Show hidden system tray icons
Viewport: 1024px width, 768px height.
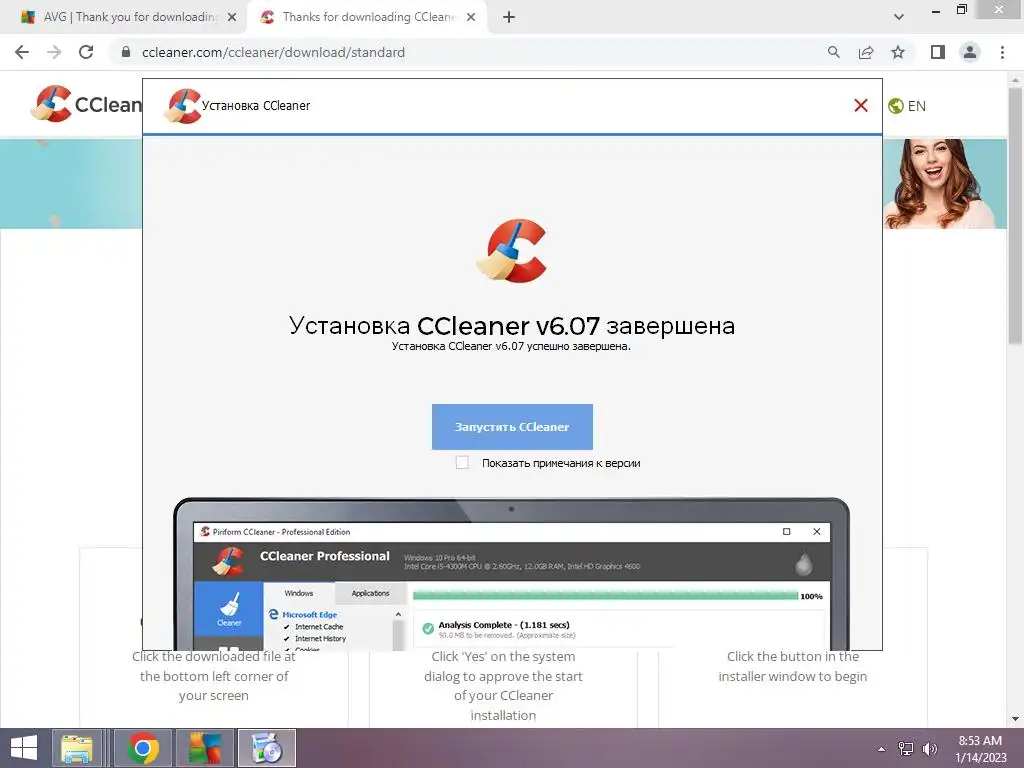coord(882,748)
